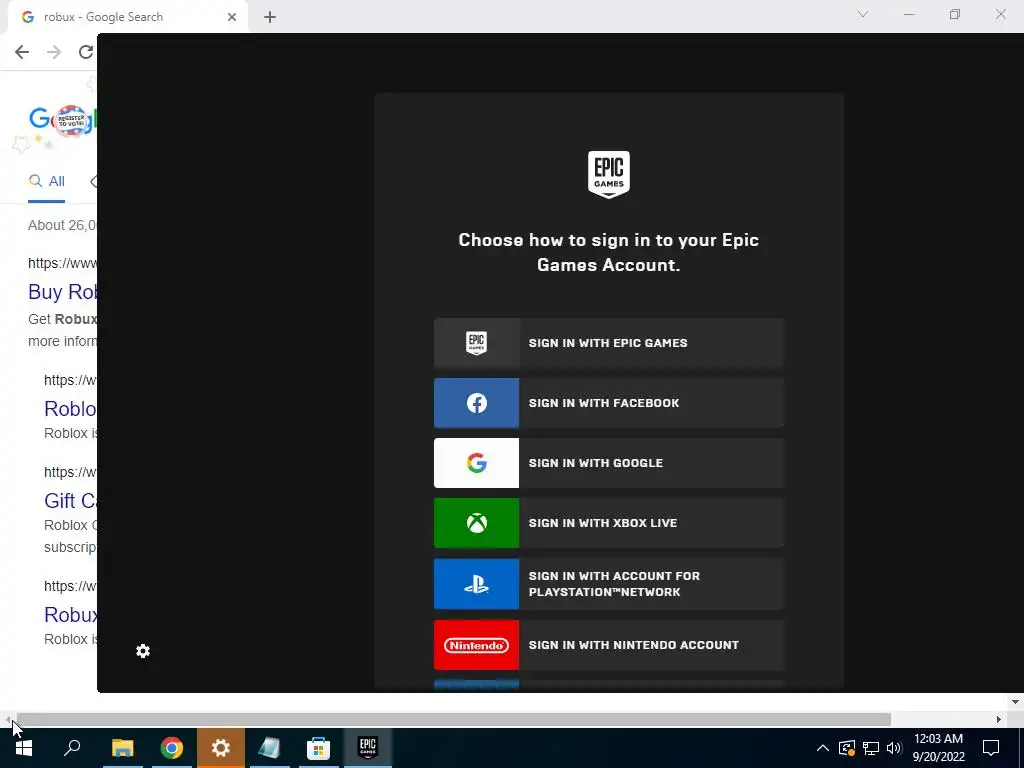The image size is (1024, 768).
Task: Click the Google G logo icon
Action: click(477, 463)
